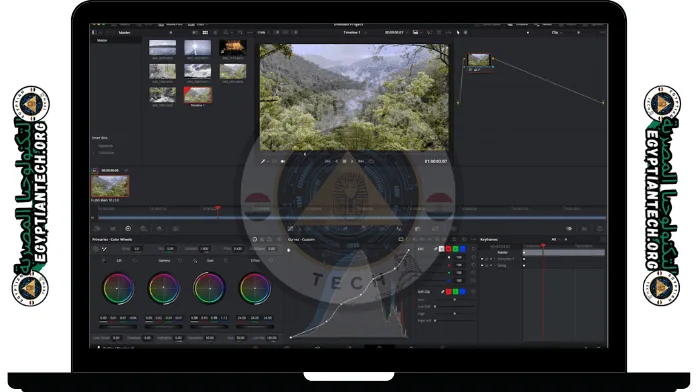
Task: Jump to first frame in viewer
Action: click(x=328, y=161)
